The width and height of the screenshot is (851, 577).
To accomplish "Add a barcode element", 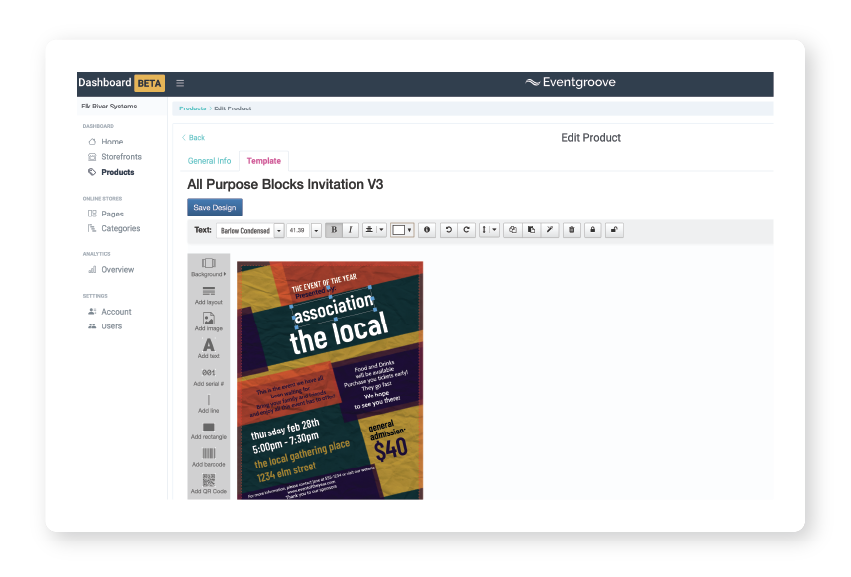I will coord(207,460).
